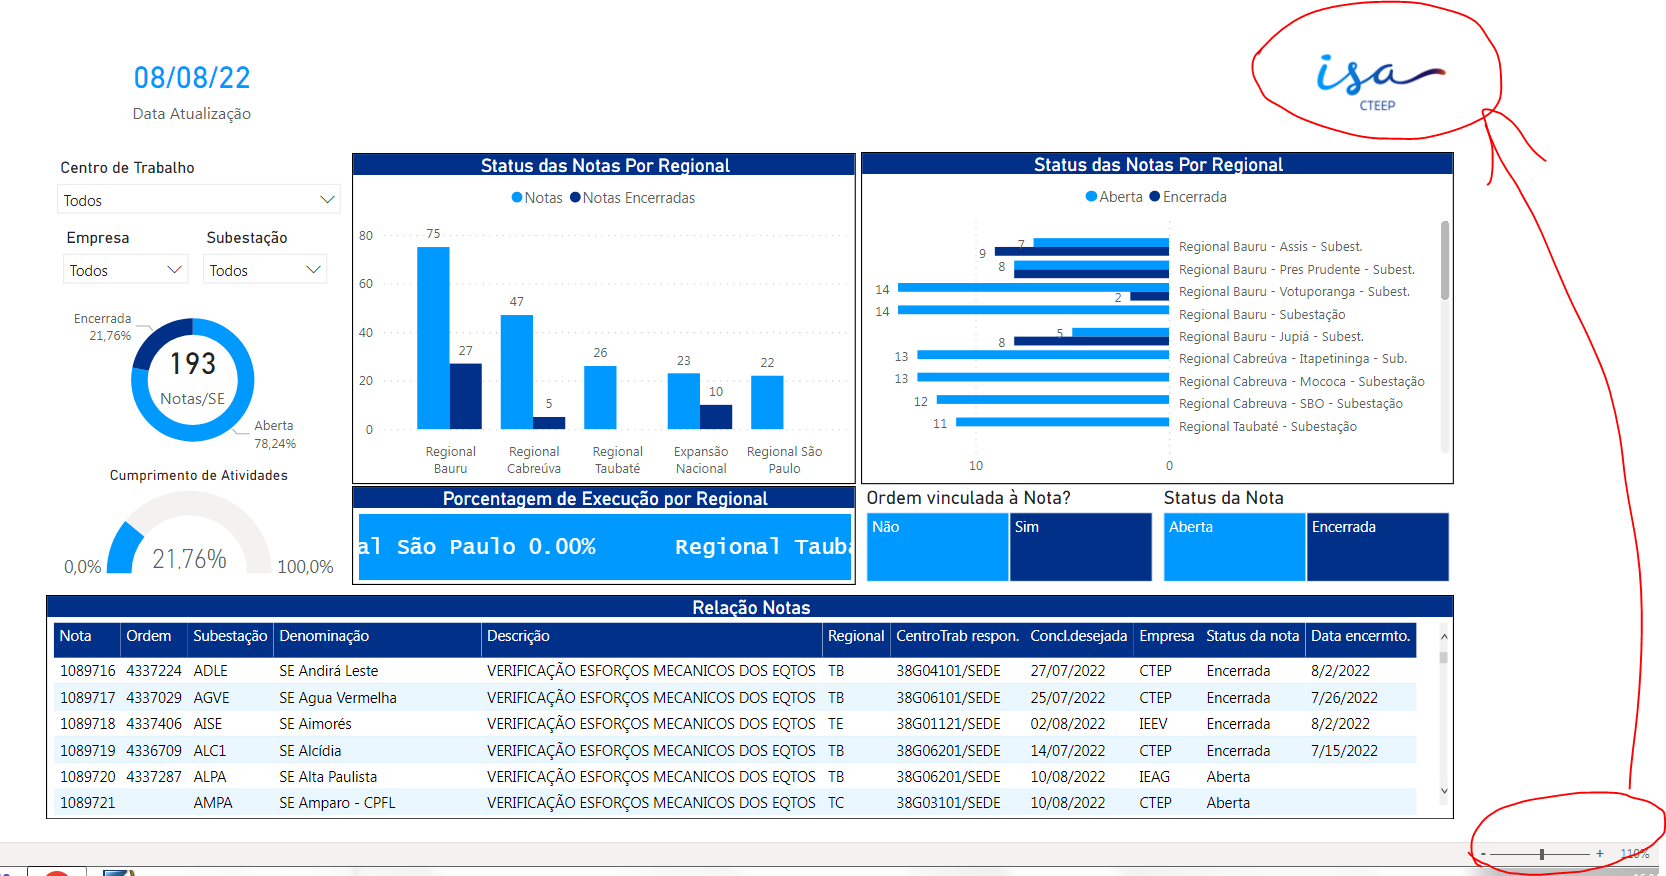Viewport: 1666px width, 876px height.
Task: Click the IEAG empresa cell
Action: pos(1154,777)
